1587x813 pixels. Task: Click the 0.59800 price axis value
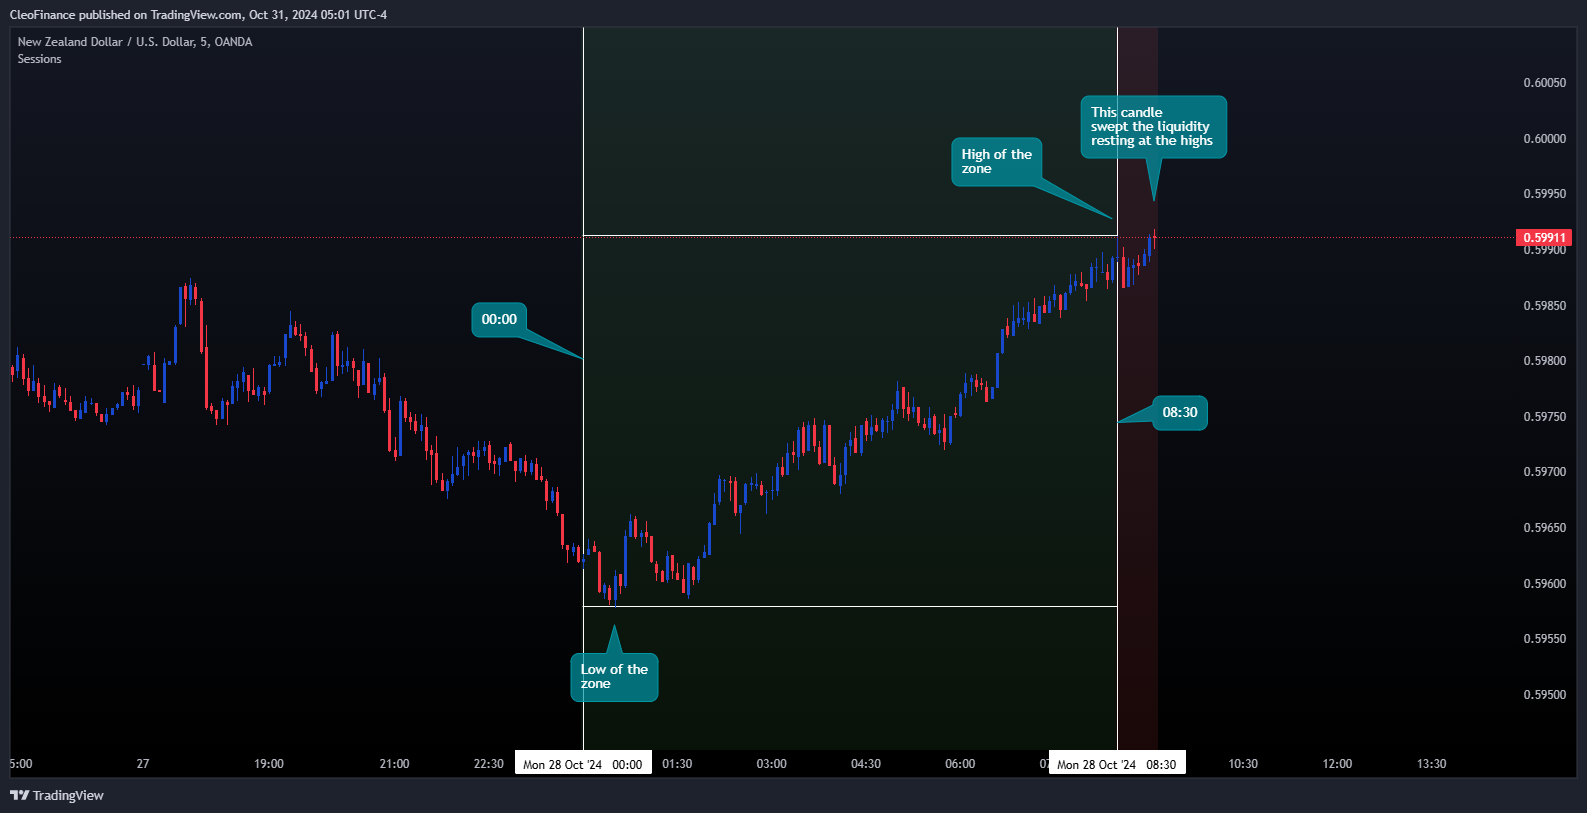pyautogui.click(x=1544, y=361)
